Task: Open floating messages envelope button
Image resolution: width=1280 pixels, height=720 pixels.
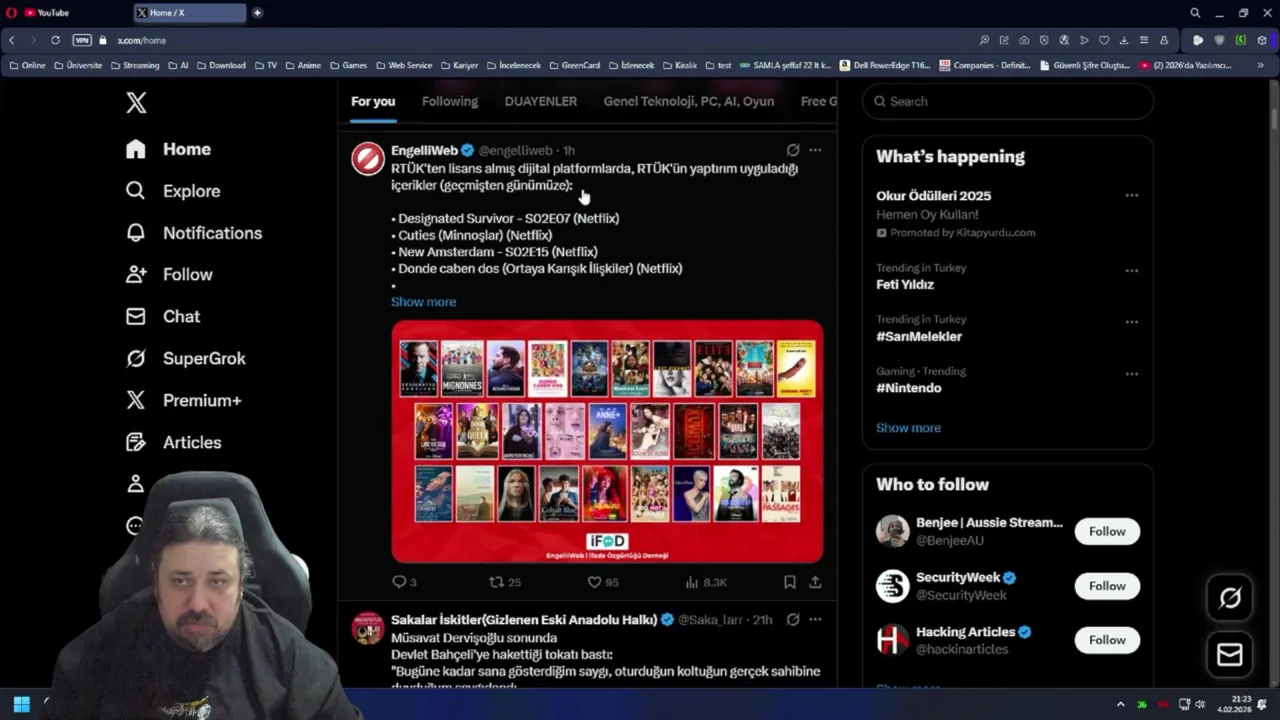Action: point(1230,655)
